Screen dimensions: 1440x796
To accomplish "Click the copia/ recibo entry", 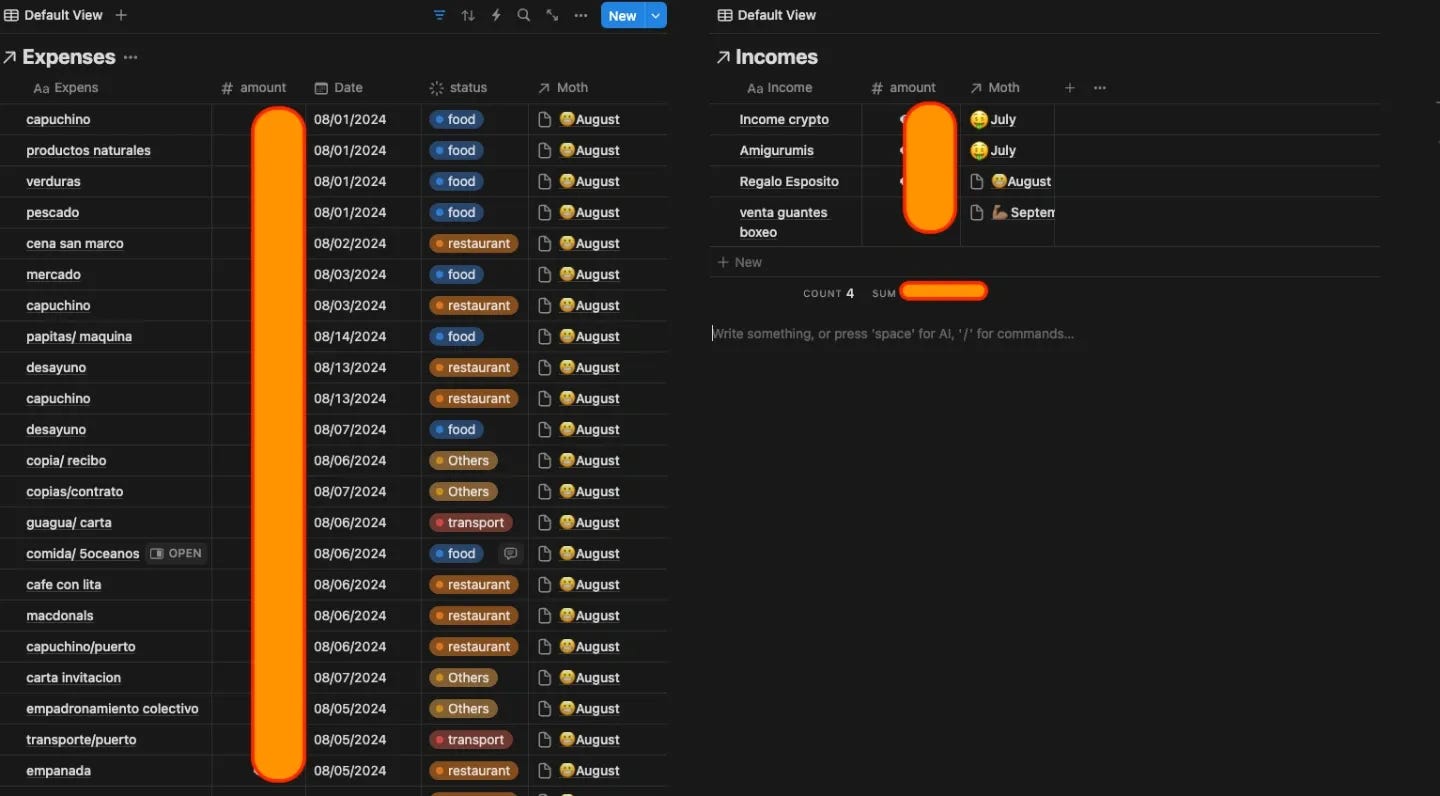I will click(x=66, y=461).
